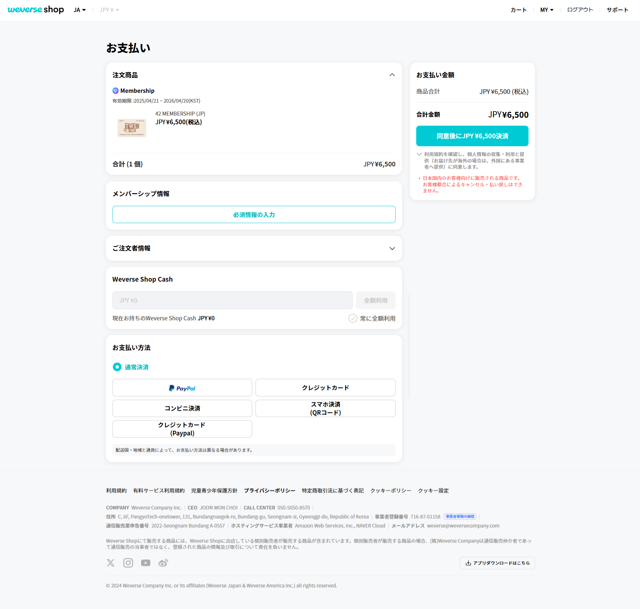Viewport: 640px width, 609px height.
Task: Open the Weibo social link
Action: pyautogui.click(x=163, y=563)
